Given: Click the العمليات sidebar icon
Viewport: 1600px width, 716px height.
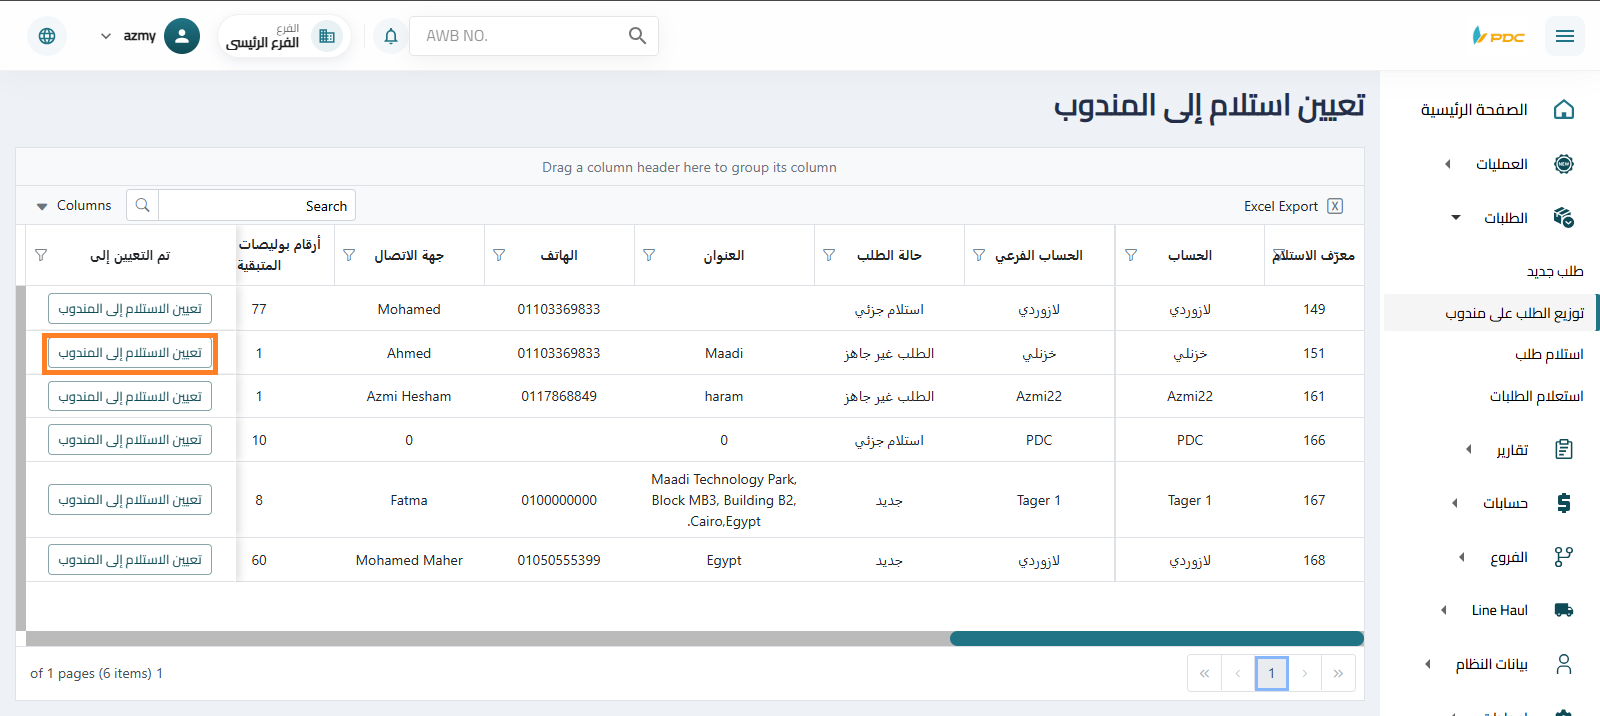Looking at the screenshot, I should tap(1564, 164).
